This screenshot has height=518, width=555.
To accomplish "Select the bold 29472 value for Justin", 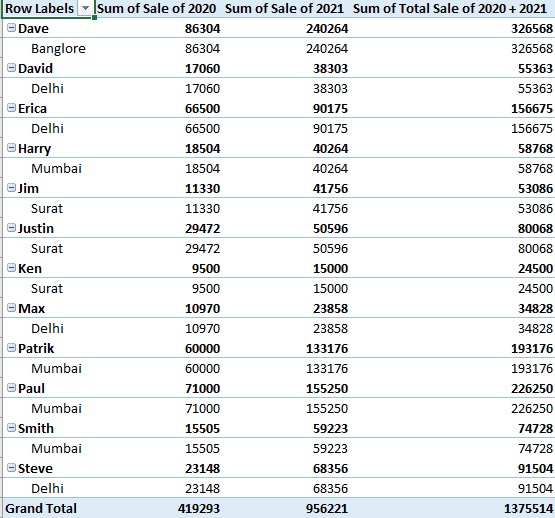I will click(x=202, y=229).
